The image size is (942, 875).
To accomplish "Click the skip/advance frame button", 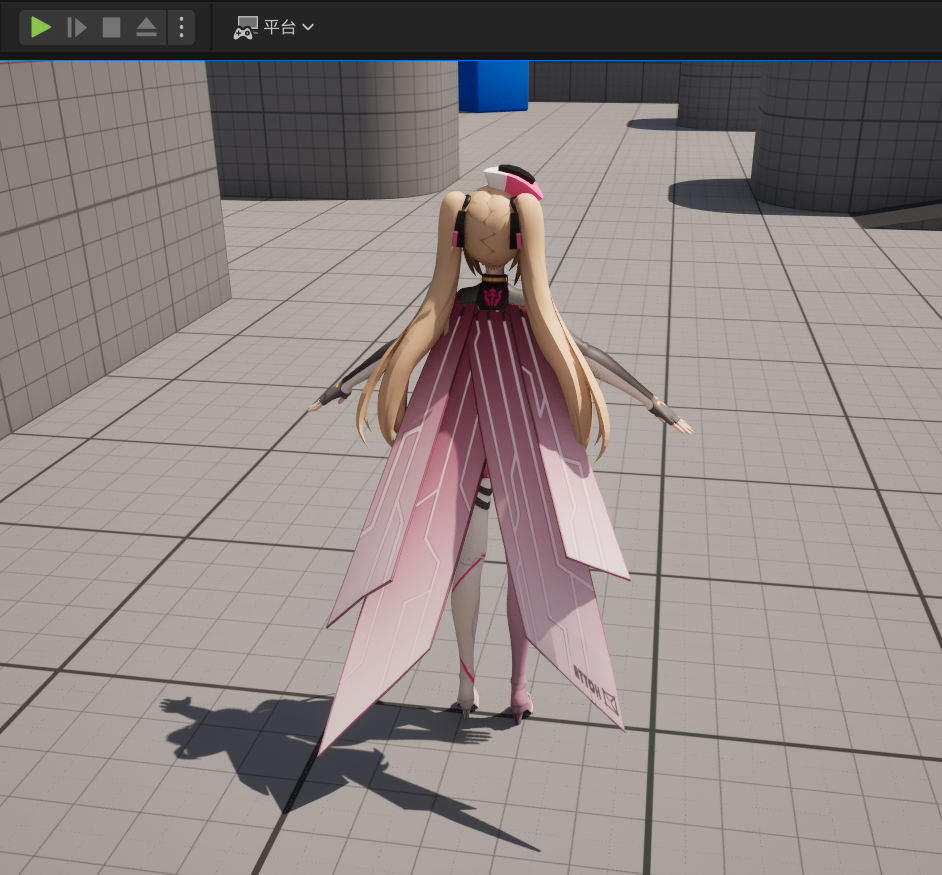I will [x=76, y=27].
